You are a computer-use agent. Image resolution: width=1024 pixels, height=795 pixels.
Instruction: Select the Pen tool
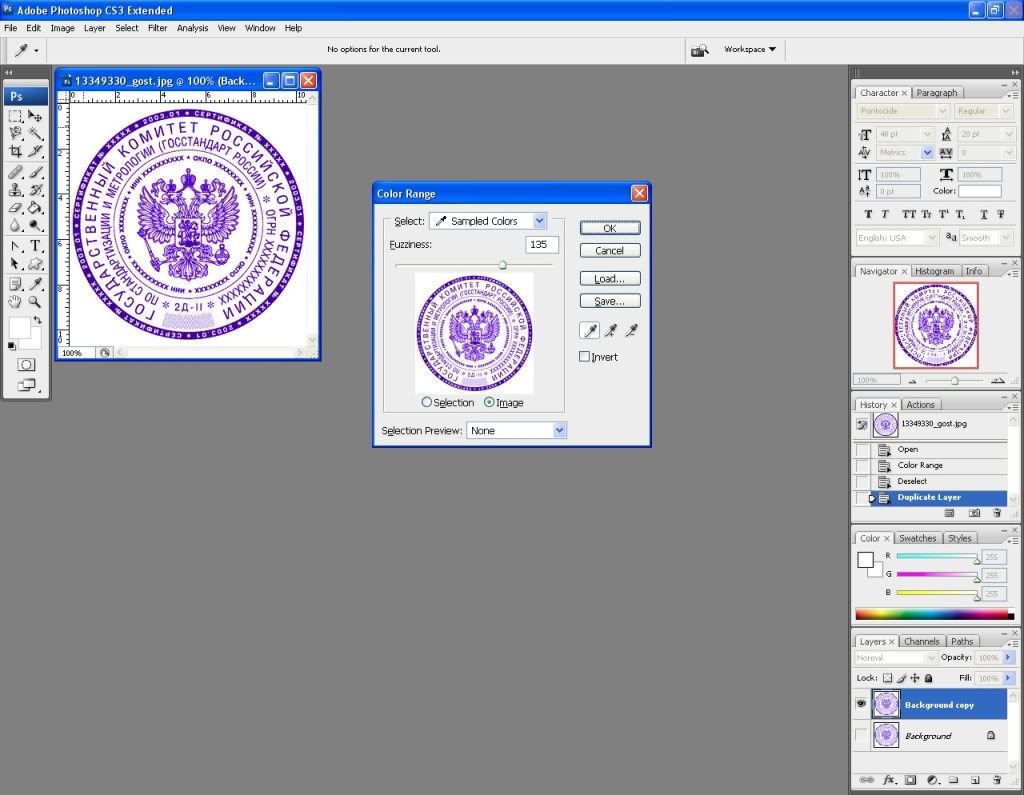tap(15, 246)
